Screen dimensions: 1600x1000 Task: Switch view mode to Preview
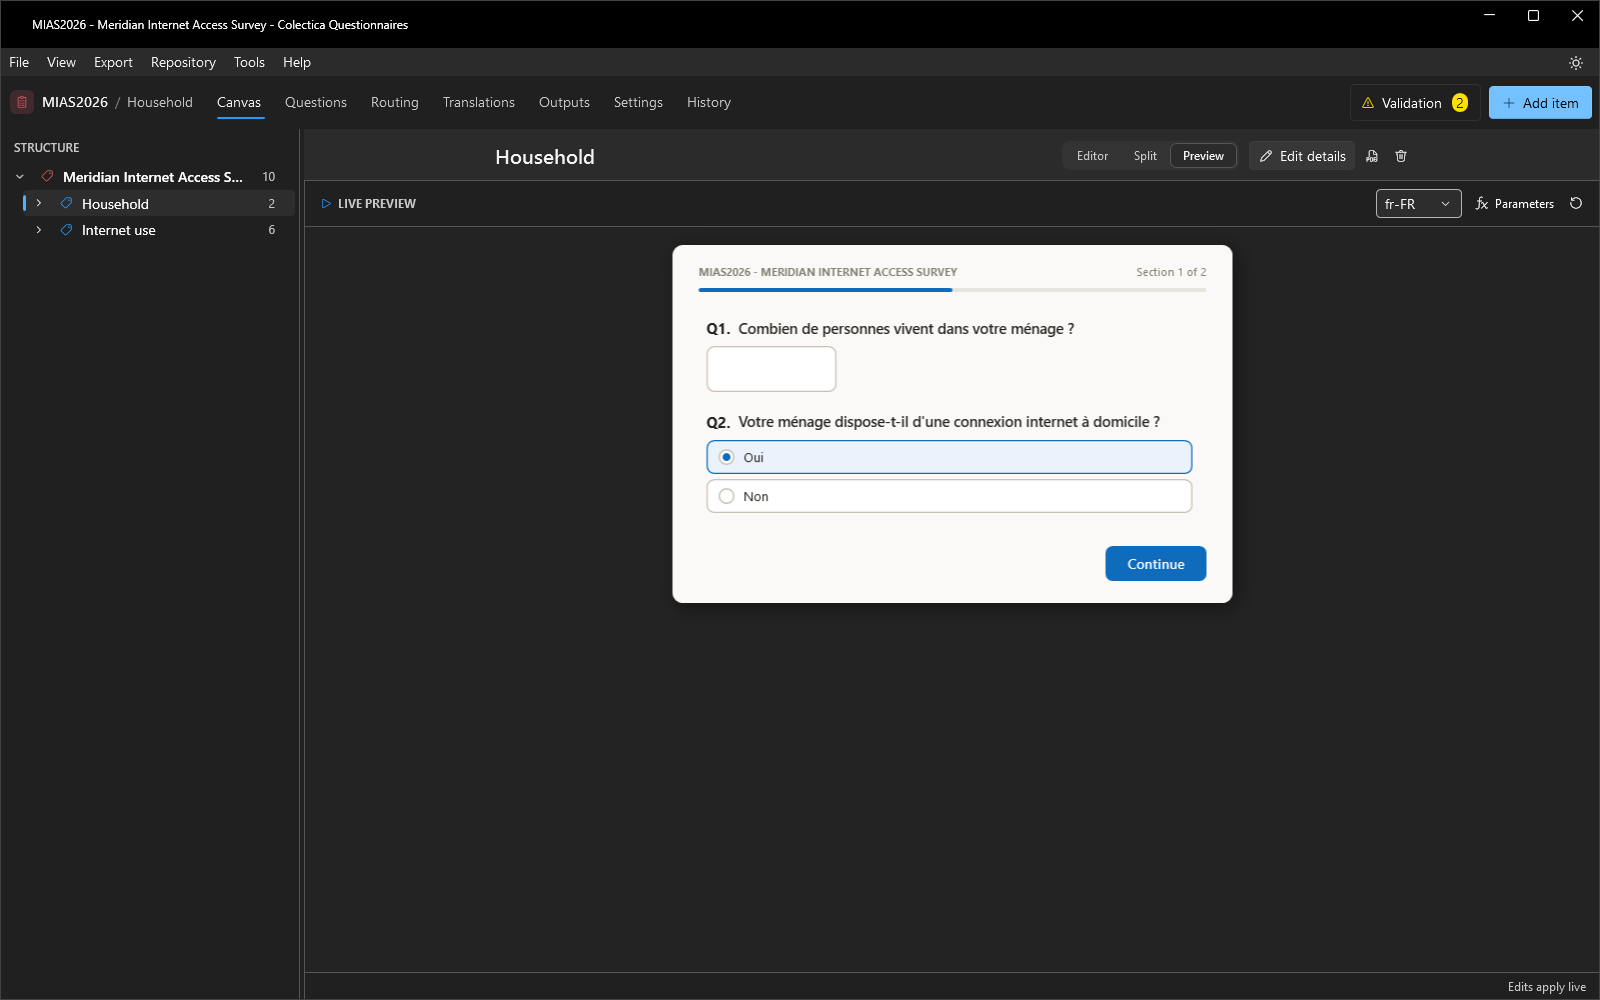click(1203, 156)
